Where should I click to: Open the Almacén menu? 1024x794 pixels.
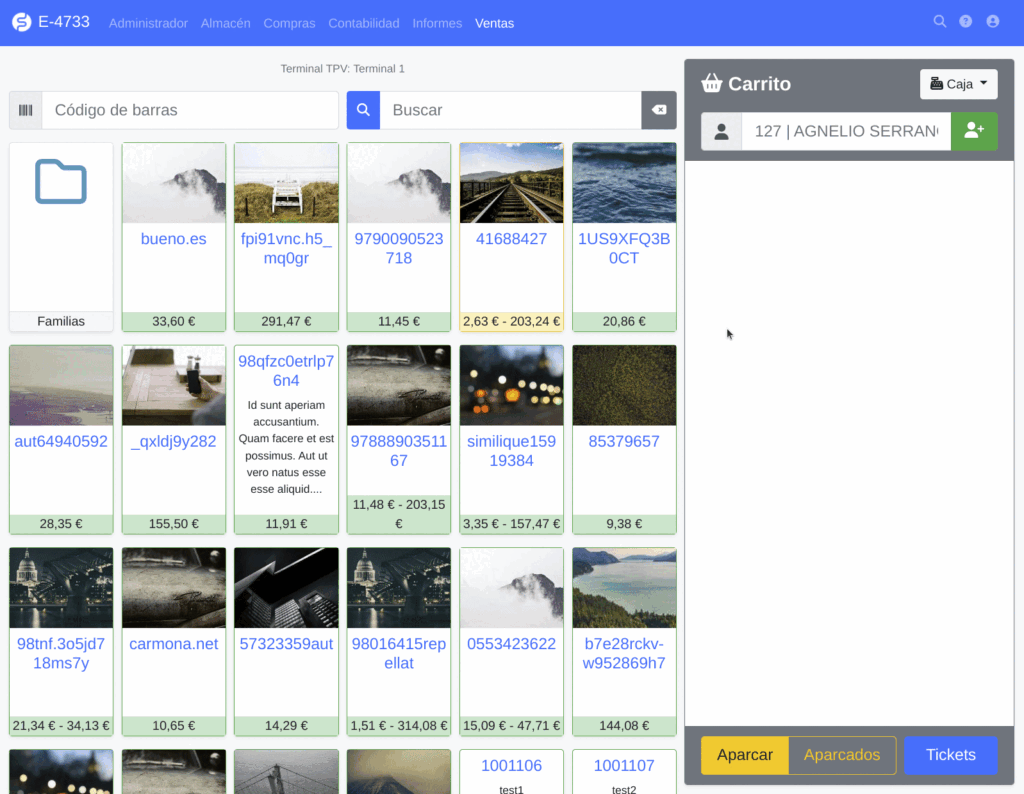tap(225, 23)
